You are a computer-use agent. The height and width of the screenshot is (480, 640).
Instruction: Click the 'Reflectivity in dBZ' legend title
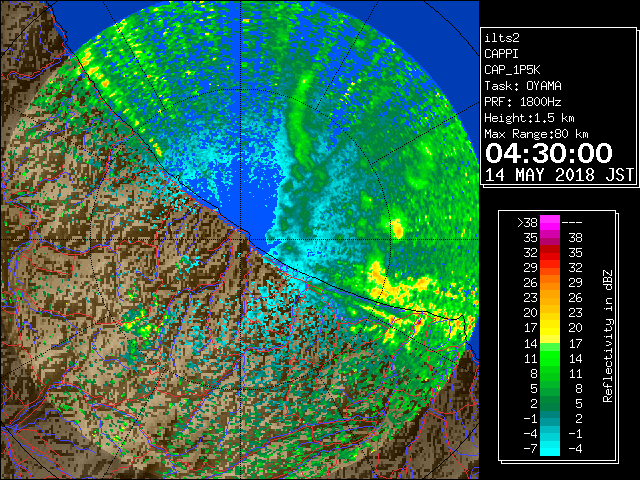click(608, 336)
